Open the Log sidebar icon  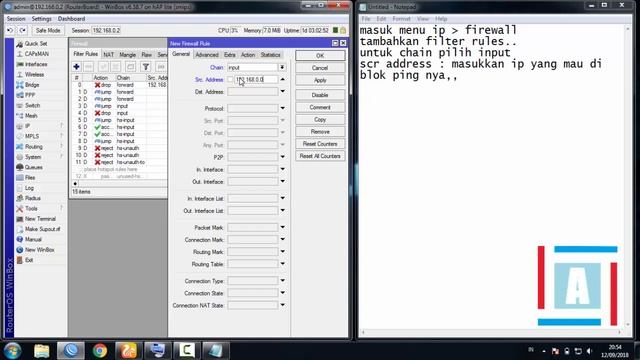(19, 188)
